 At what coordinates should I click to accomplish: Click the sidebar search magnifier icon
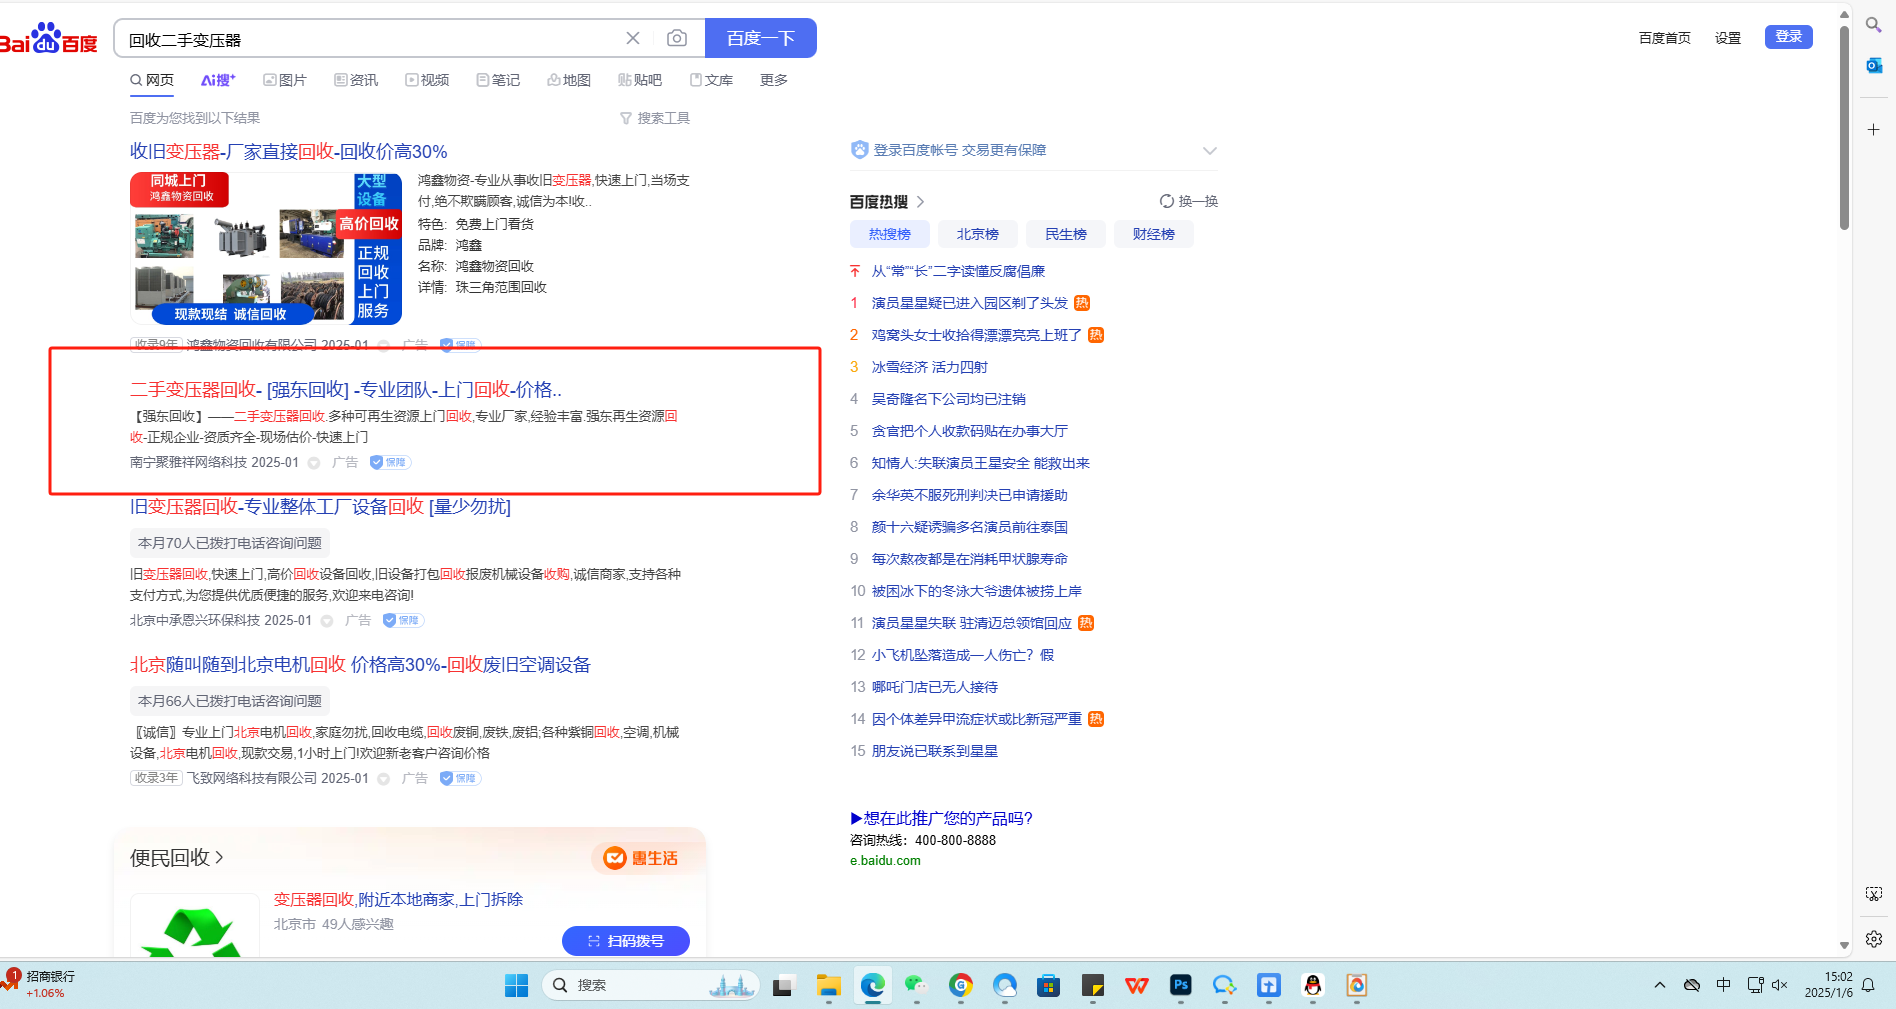click(1874, 24)
